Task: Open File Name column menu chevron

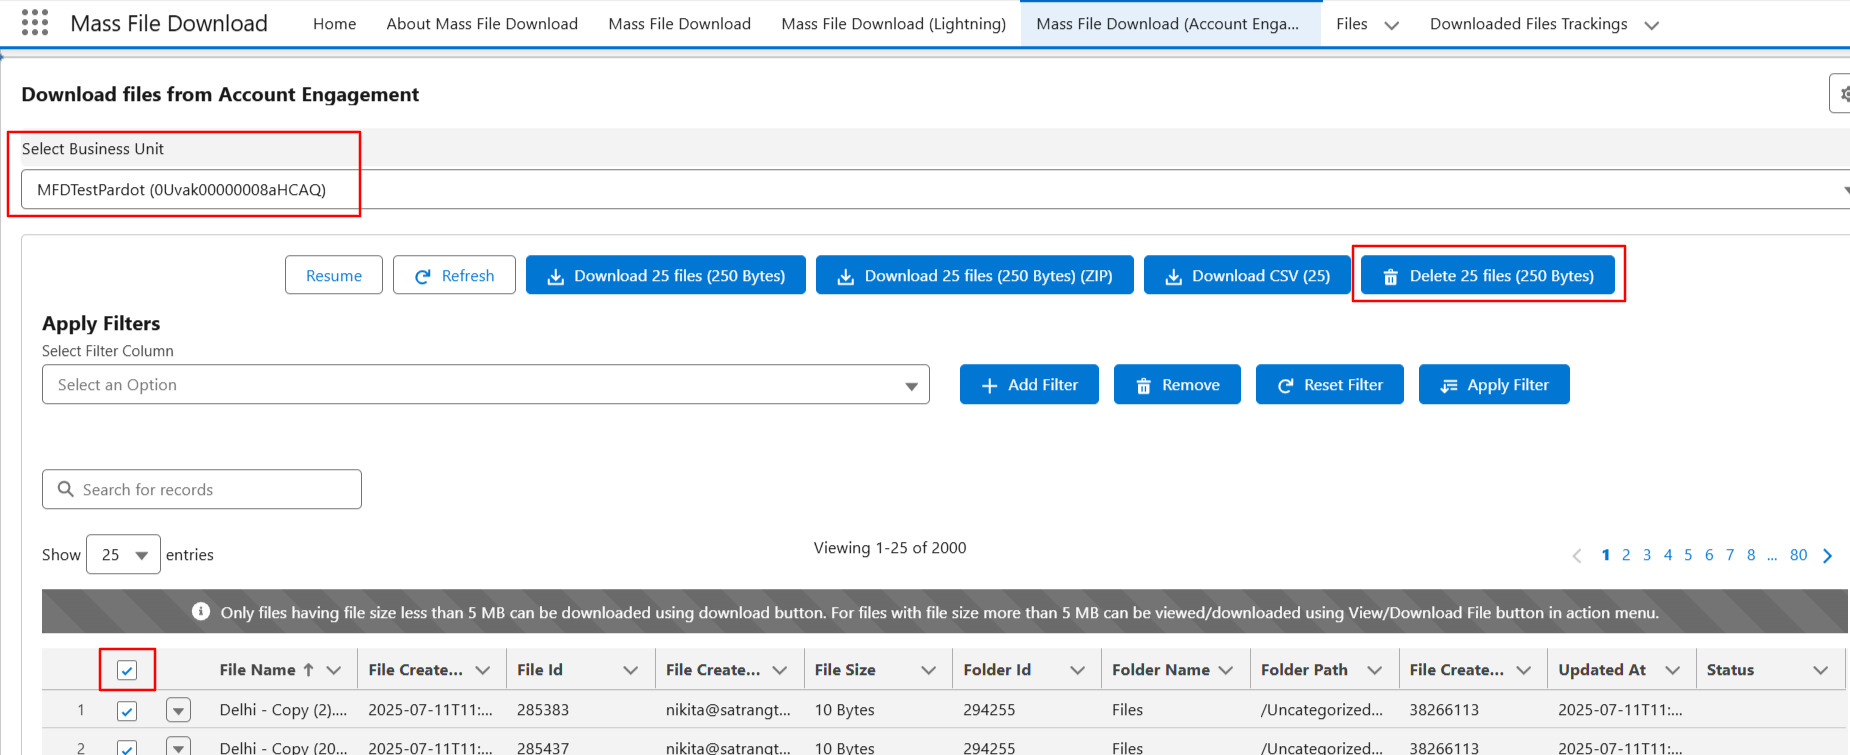Action: click(x=334, y=670)
